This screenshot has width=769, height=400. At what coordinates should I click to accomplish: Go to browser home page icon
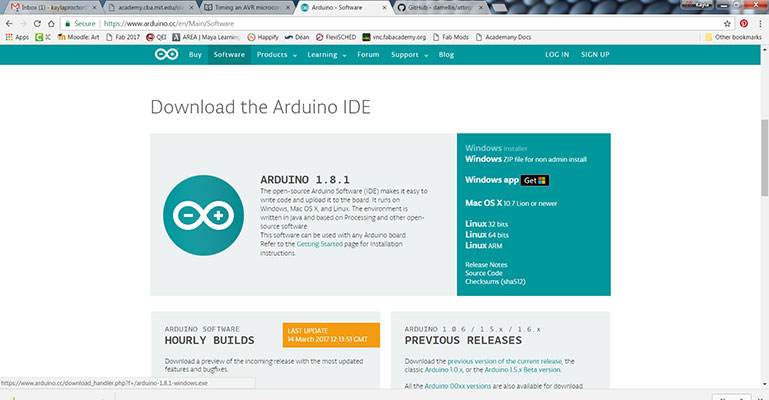(x=51, y=24)
